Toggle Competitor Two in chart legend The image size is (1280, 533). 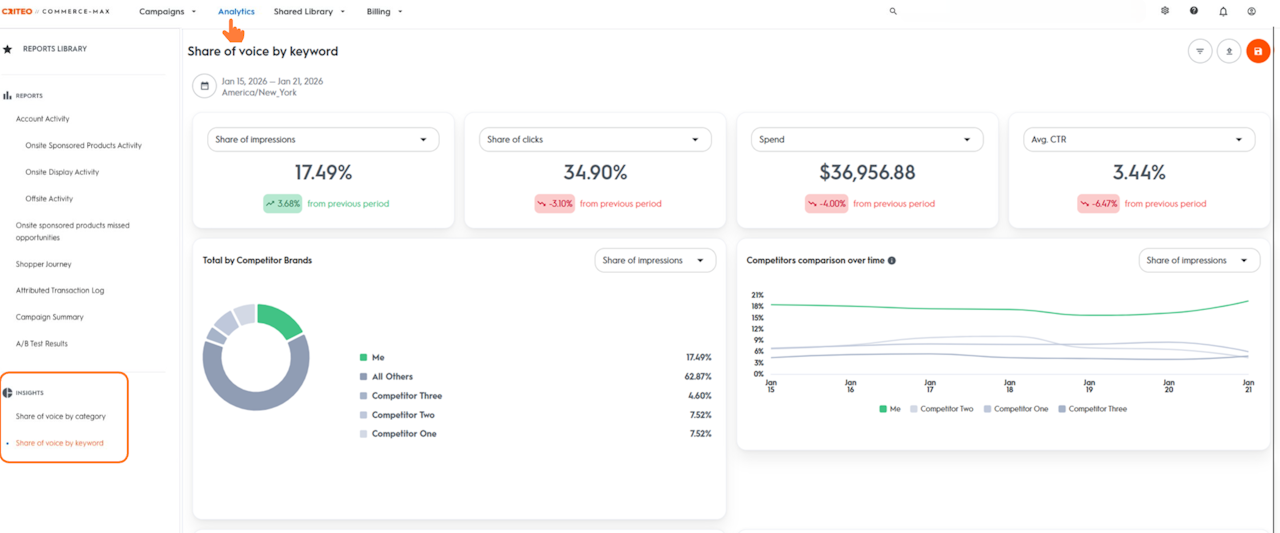point(940,409)
